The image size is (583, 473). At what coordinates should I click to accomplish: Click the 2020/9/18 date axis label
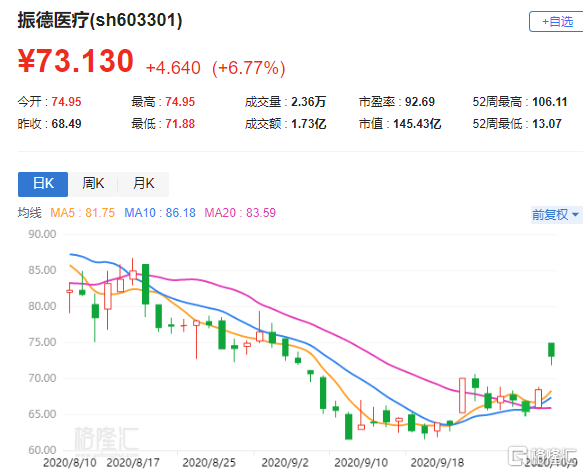coord(437,463)
